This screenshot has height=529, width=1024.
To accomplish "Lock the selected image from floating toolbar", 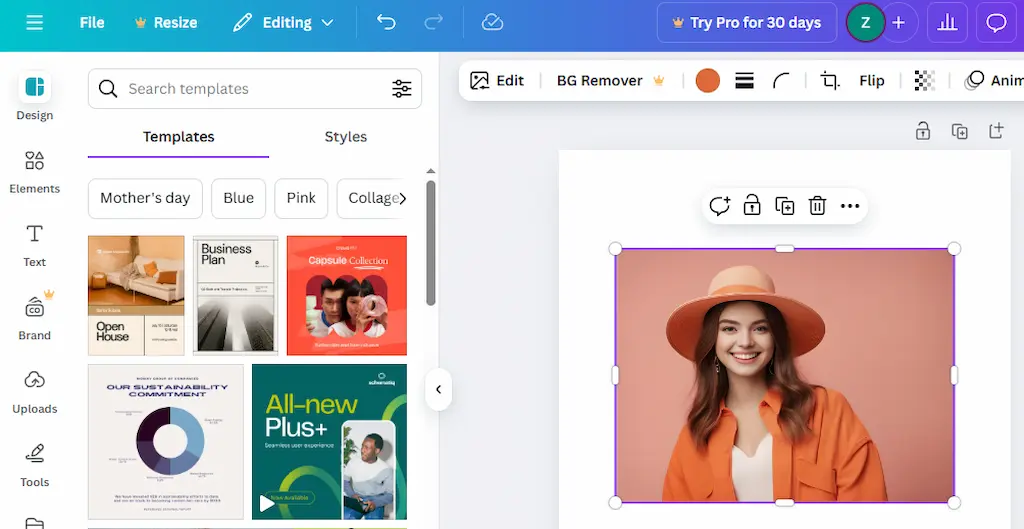I will point(752,206).
